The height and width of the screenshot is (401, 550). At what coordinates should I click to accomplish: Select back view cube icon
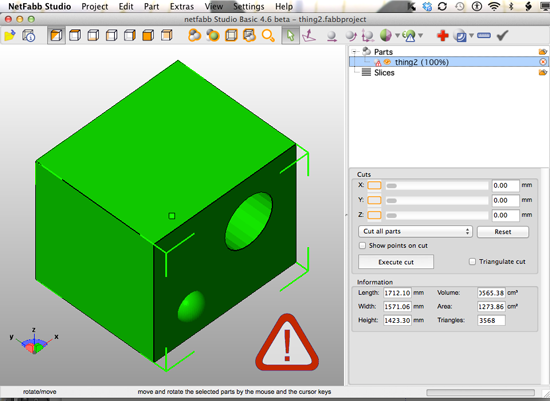tap(167, 35)
